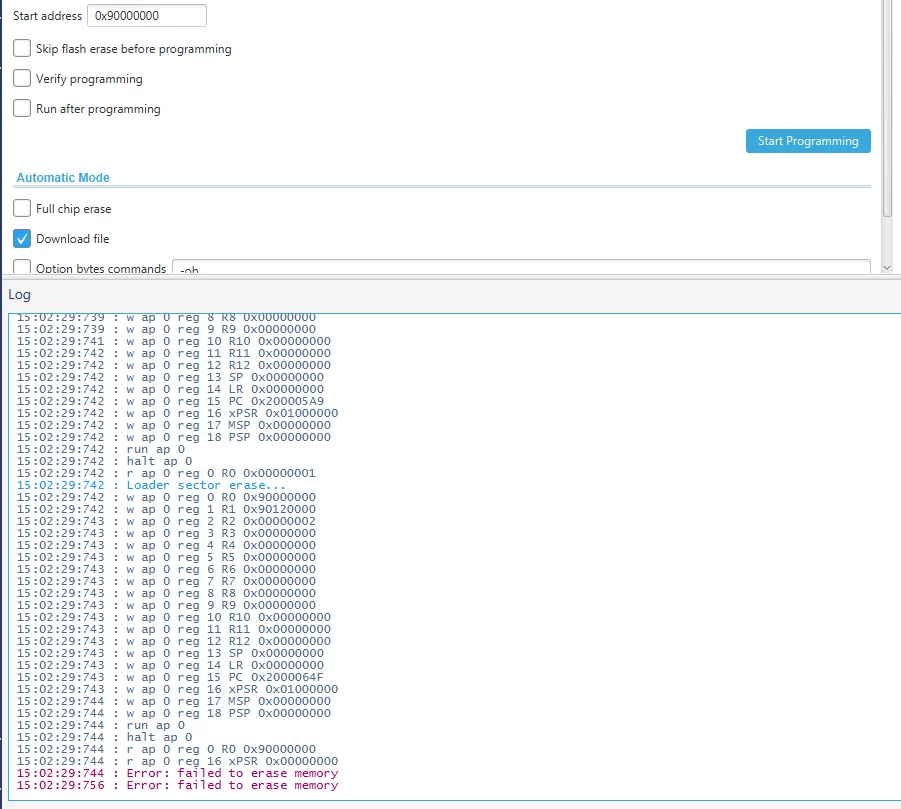Select the Automatic Mode section heading
Screen dimensions: 901x809
[63, 178]
